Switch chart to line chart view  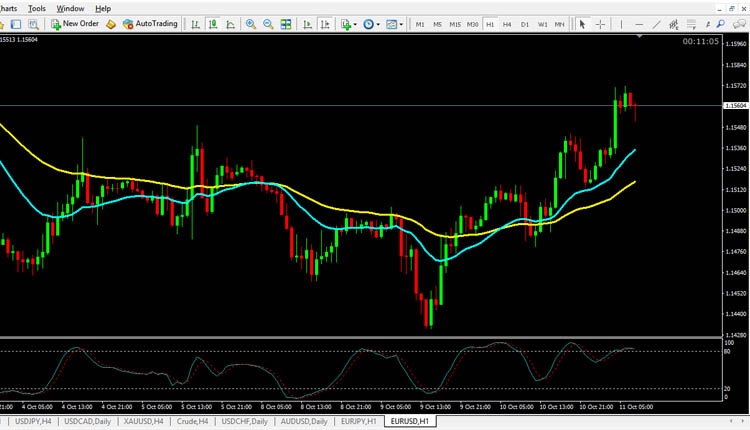231,24
